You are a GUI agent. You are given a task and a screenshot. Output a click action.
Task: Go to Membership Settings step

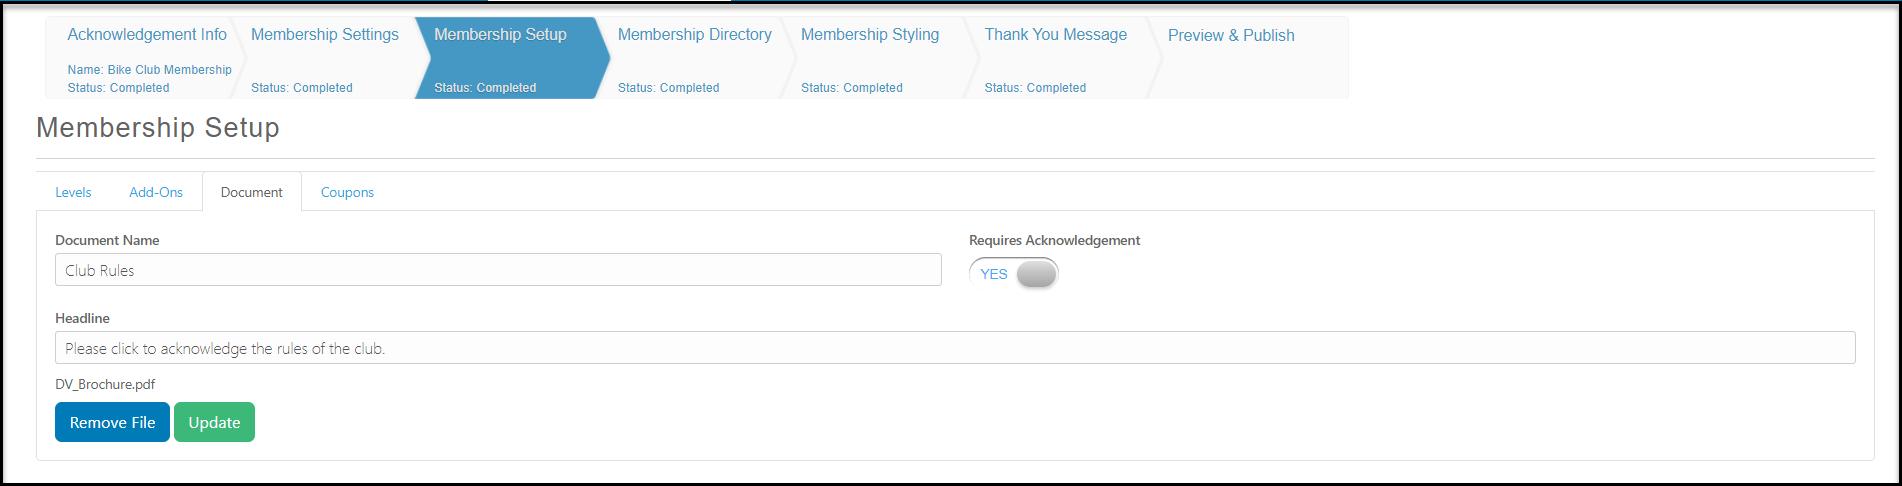point(324,35)
